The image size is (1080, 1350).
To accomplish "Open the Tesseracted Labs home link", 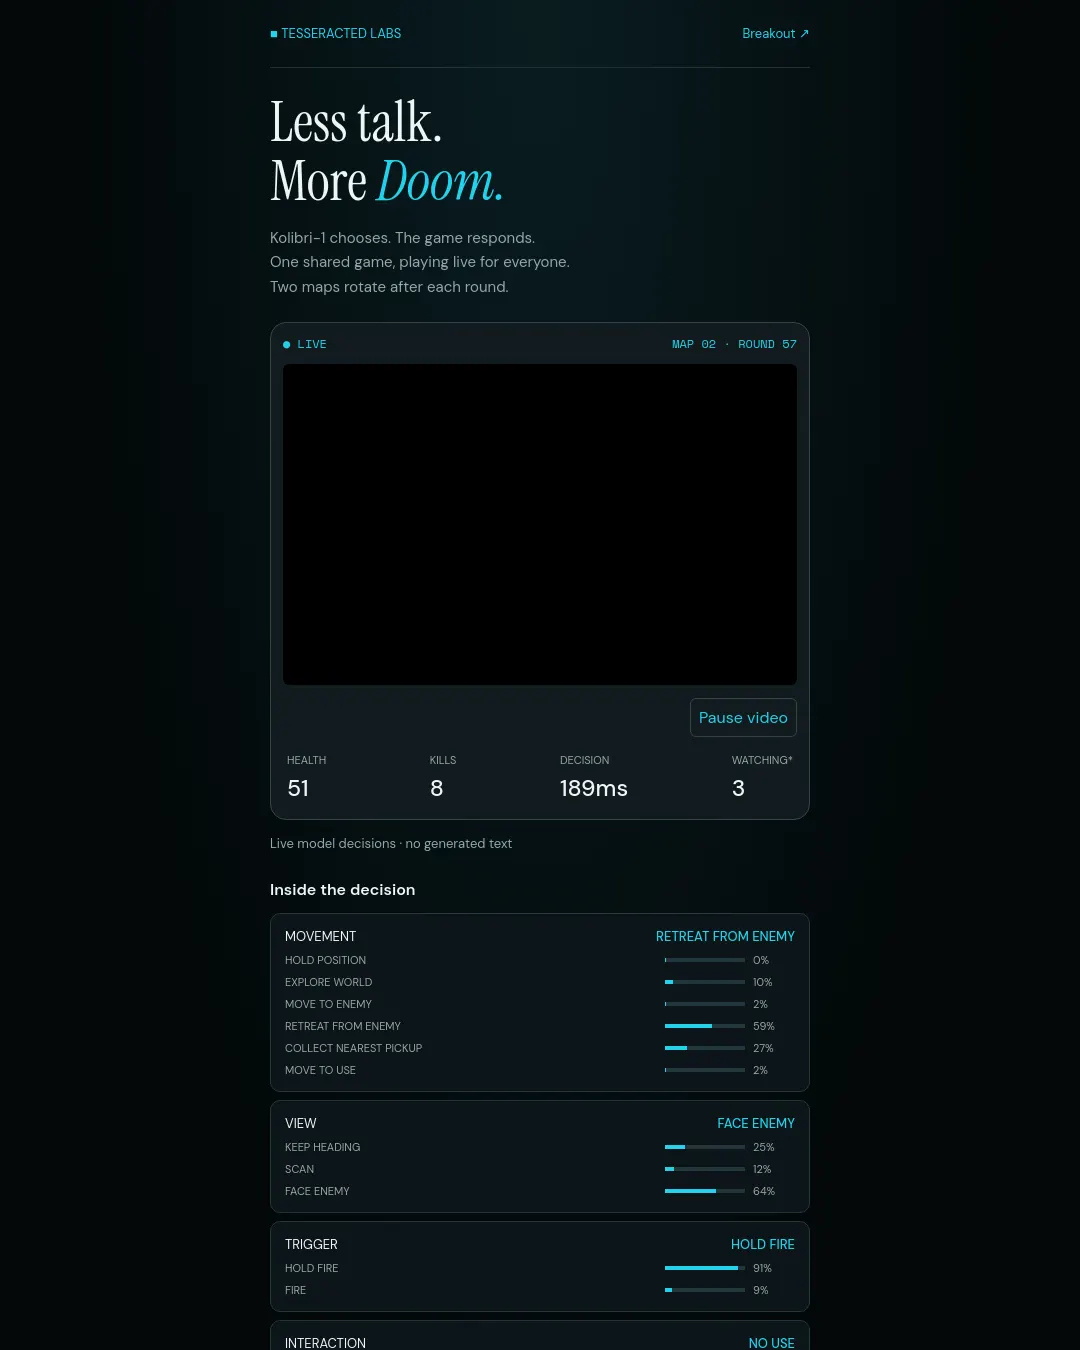I will click(x=336, y=34).
